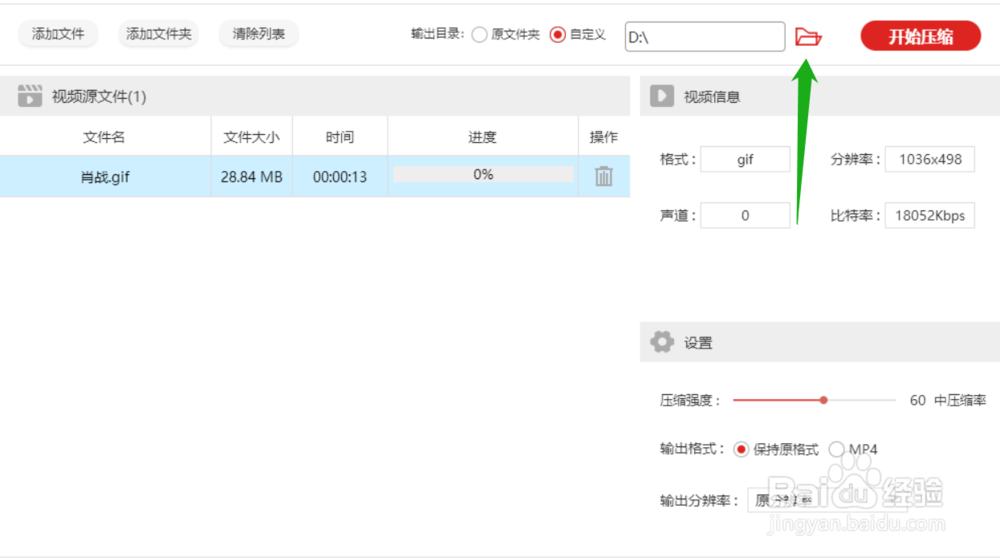This screenshot has height=558, width=1000.
Task: Click the 分辨率 1036x498 value box
Action: point(930,159)
